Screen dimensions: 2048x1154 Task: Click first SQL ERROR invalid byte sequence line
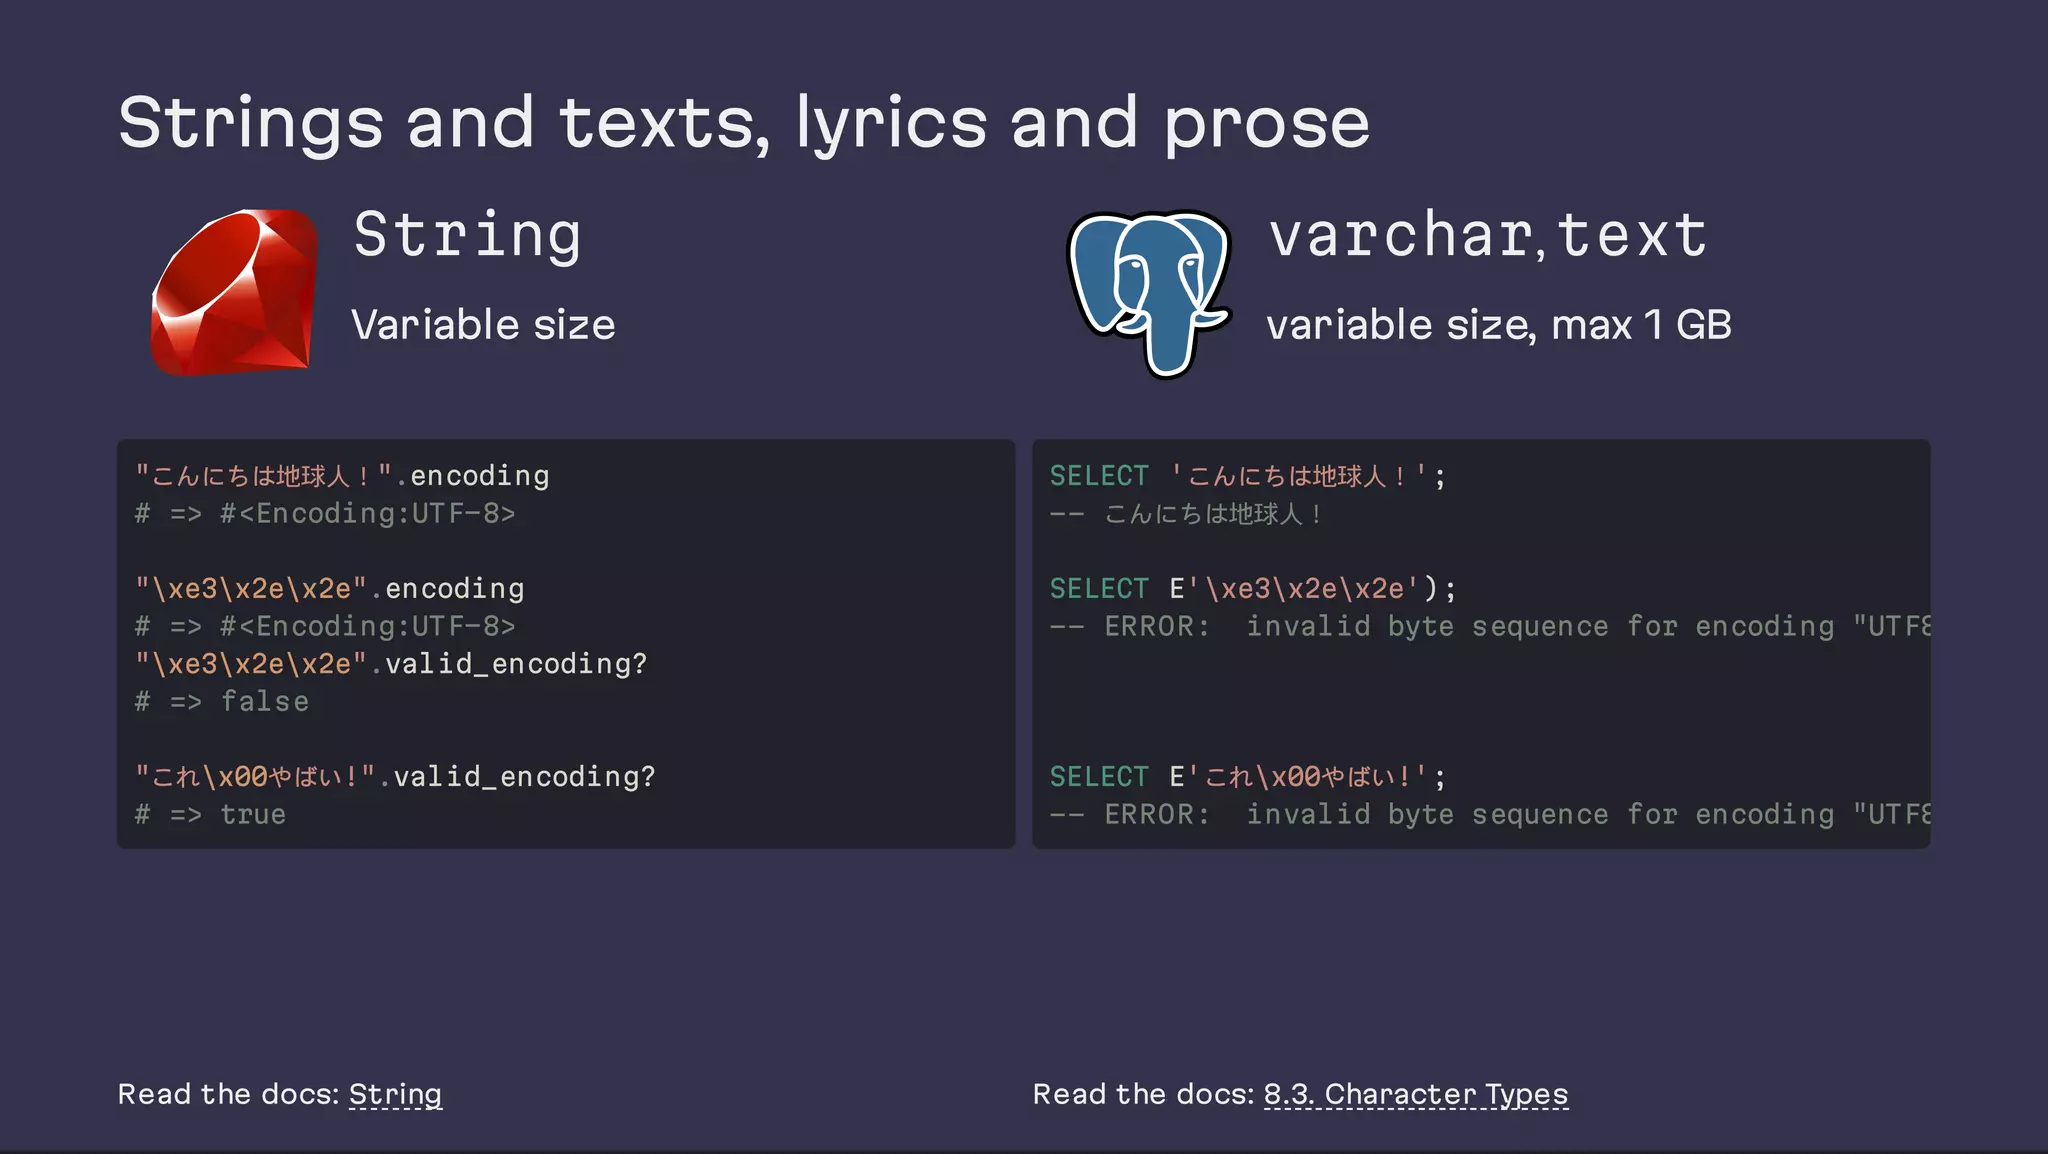coord(1490,626)
